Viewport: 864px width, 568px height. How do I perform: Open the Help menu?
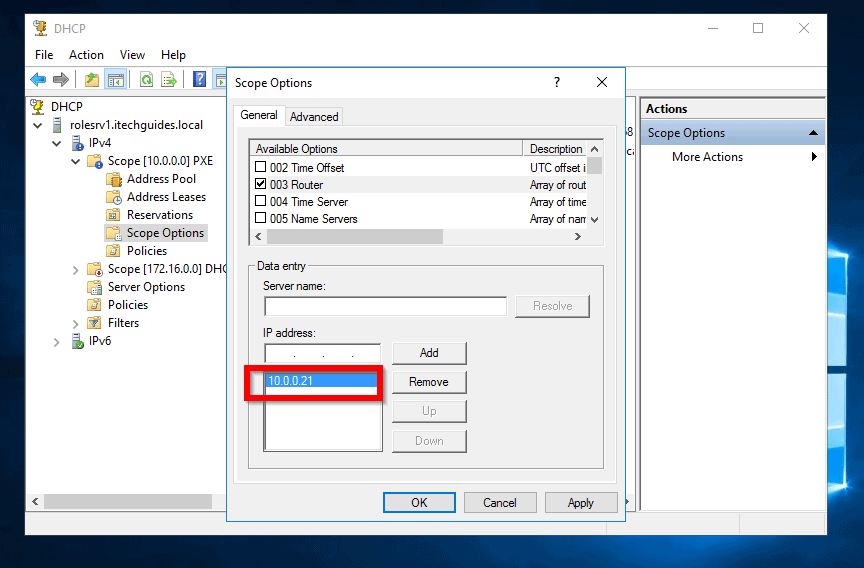point(173,55)
